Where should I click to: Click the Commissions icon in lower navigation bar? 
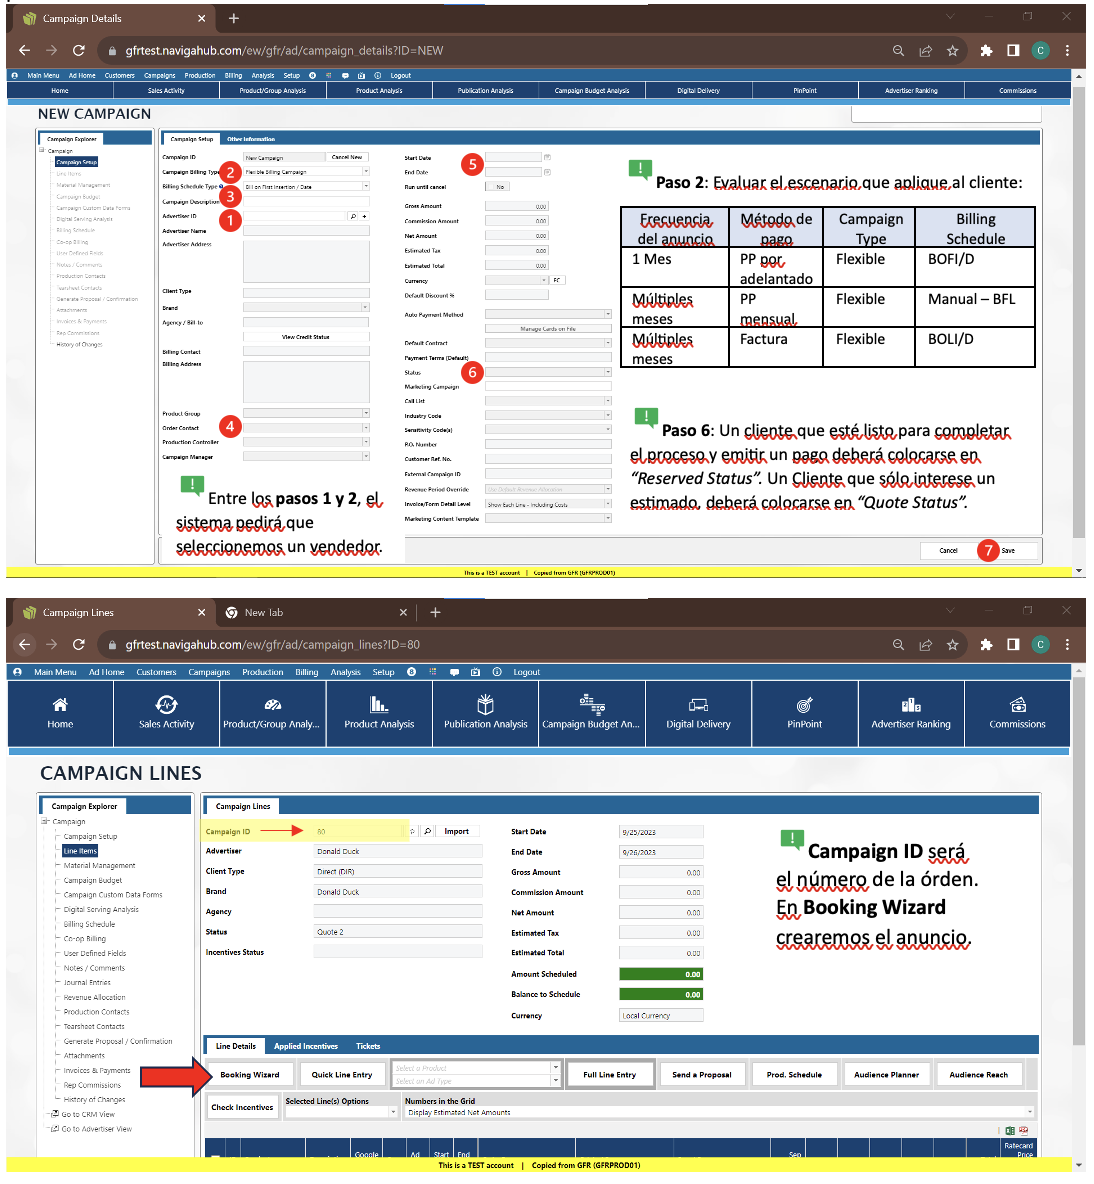[1017, 705]
